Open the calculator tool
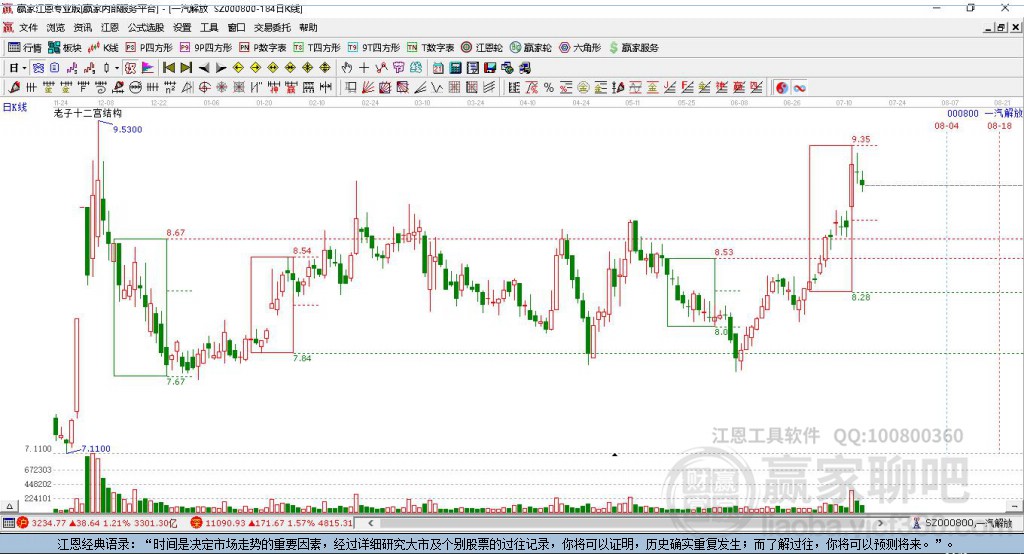1024x554 pixels. pos(455,67)
